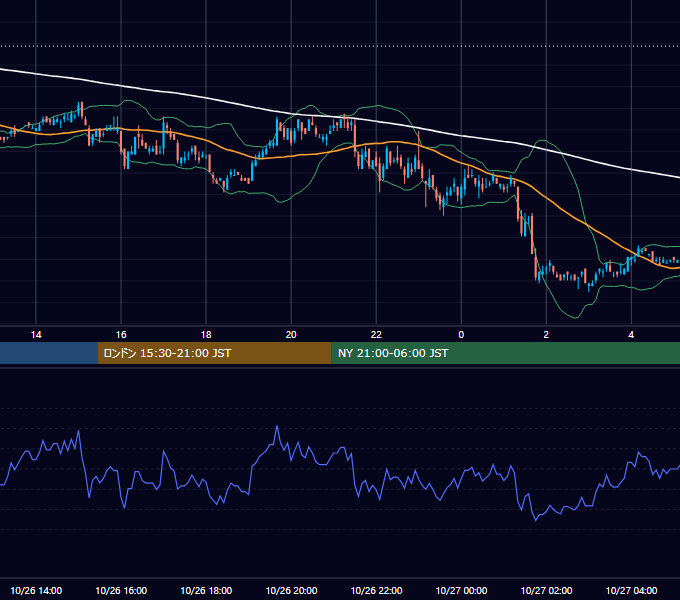Click the "2" hour label on time axis

pos(546,335)
